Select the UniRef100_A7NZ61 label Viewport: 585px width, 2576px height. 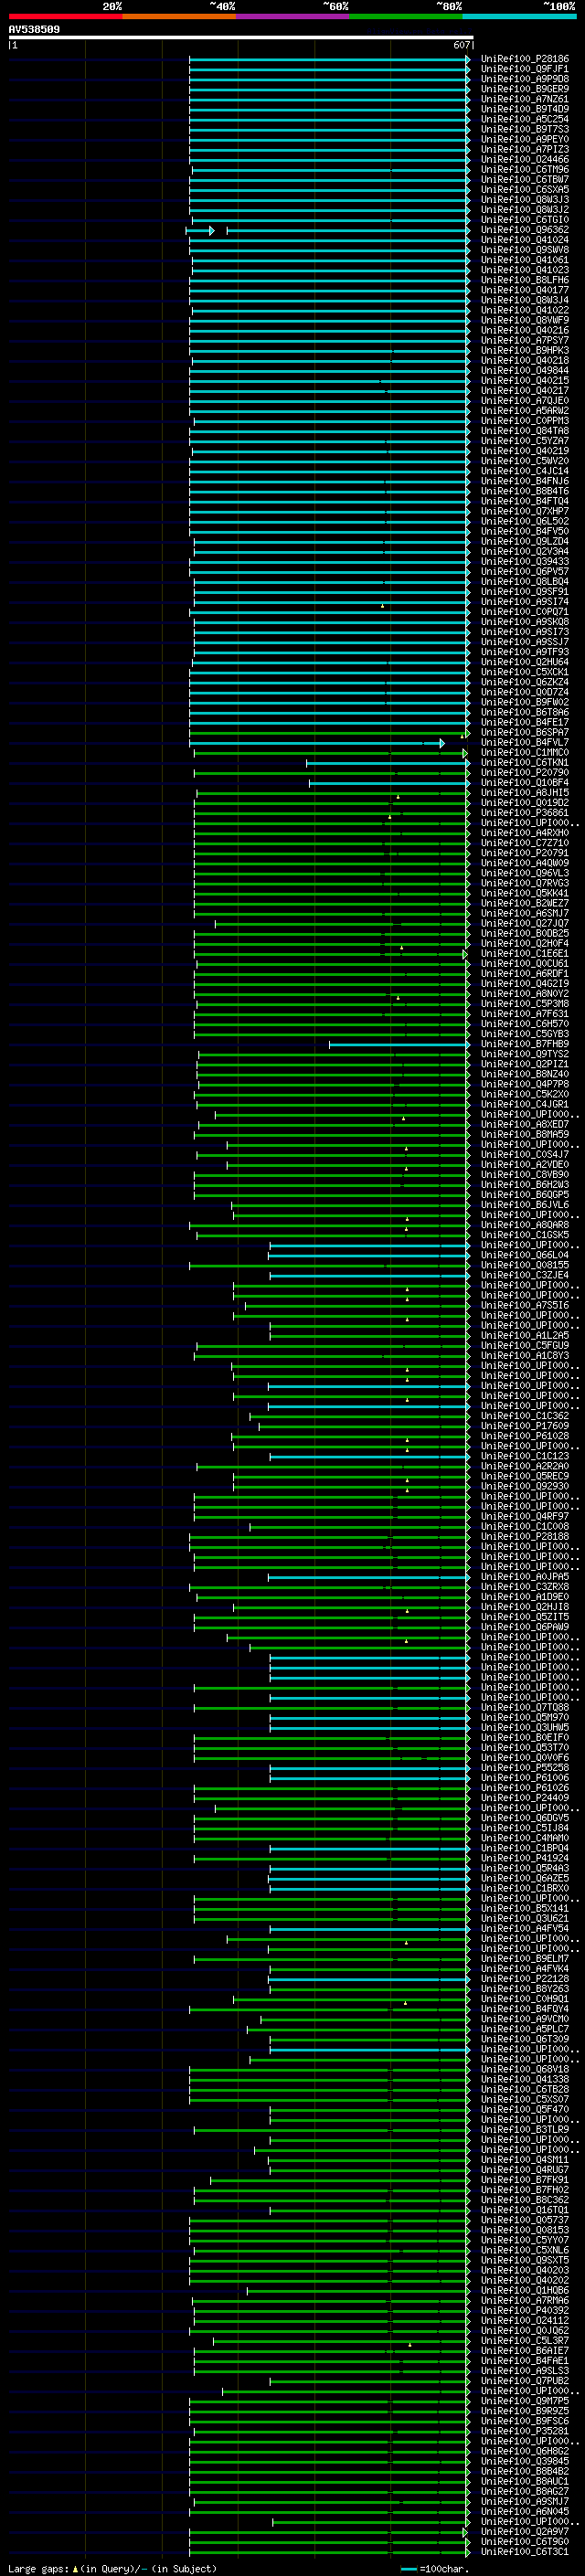[525, 99]
